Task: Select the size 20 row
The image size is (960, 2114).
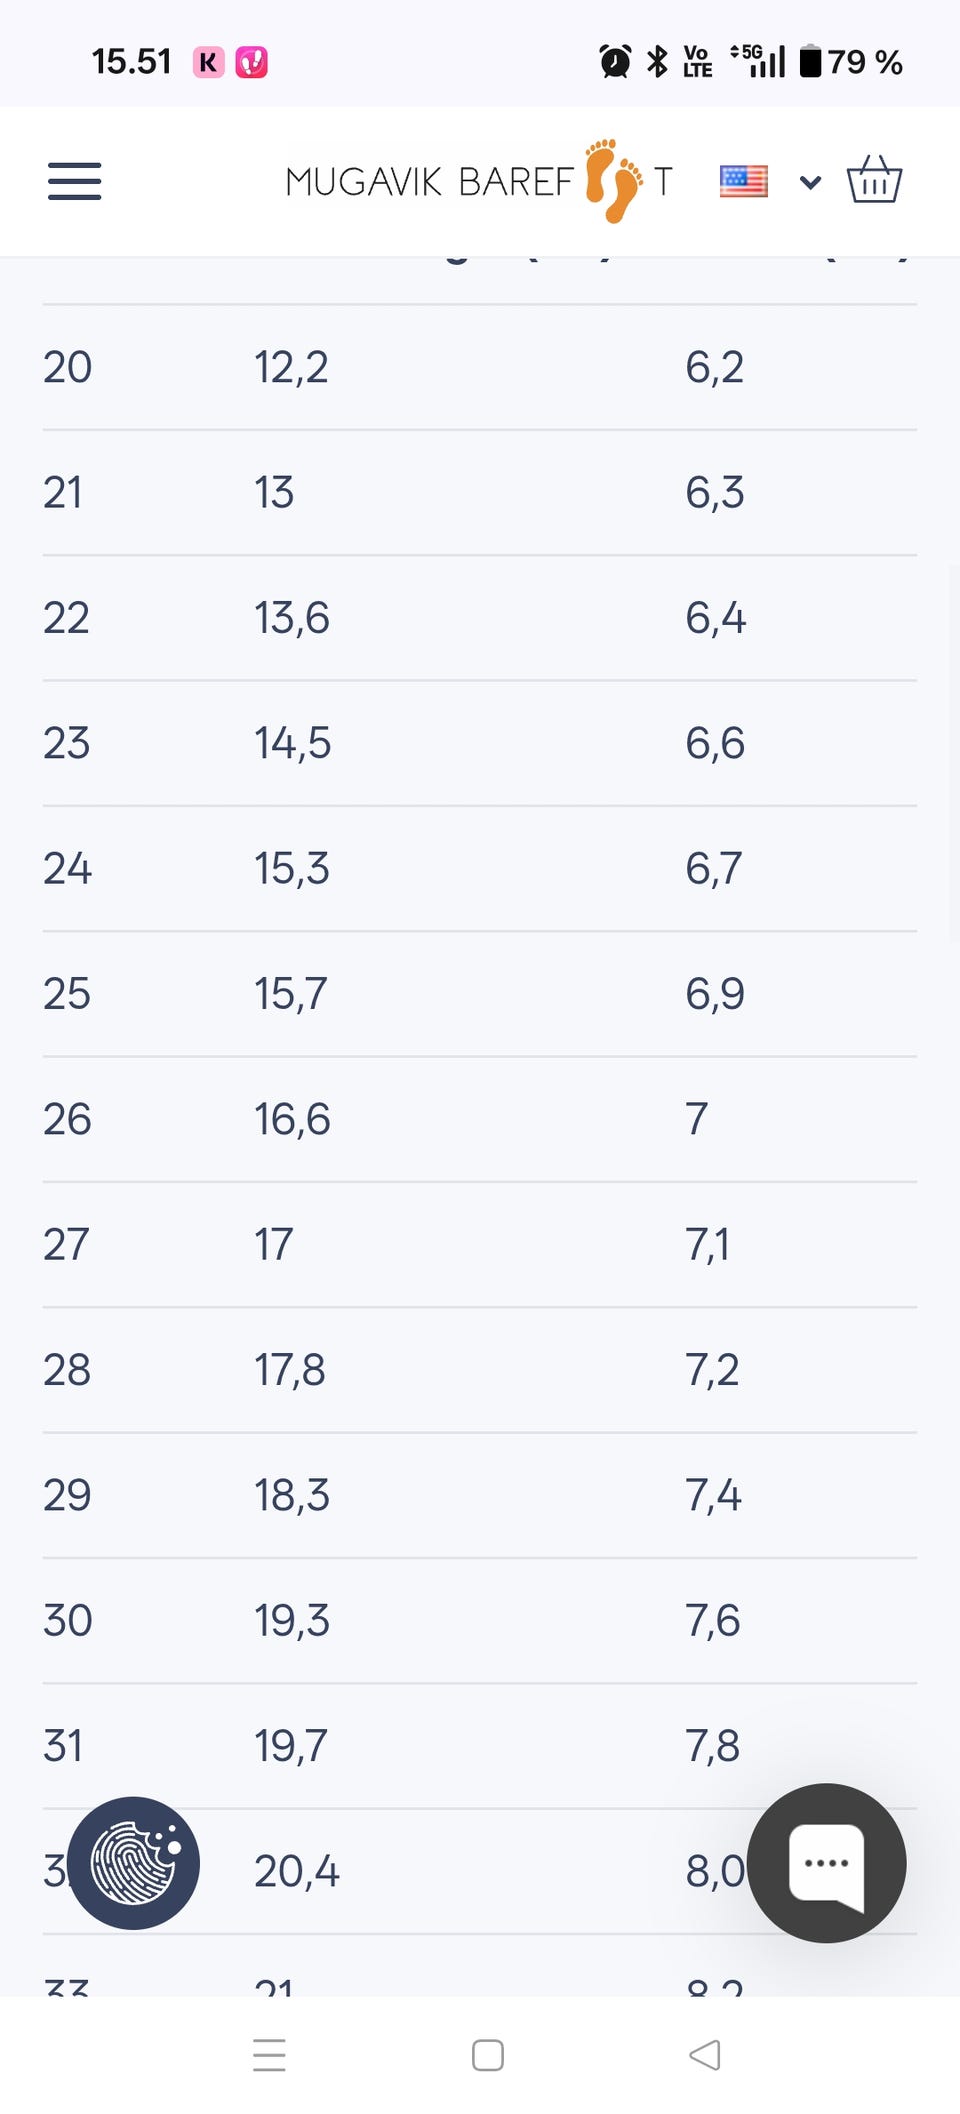Action: point(67,367)
